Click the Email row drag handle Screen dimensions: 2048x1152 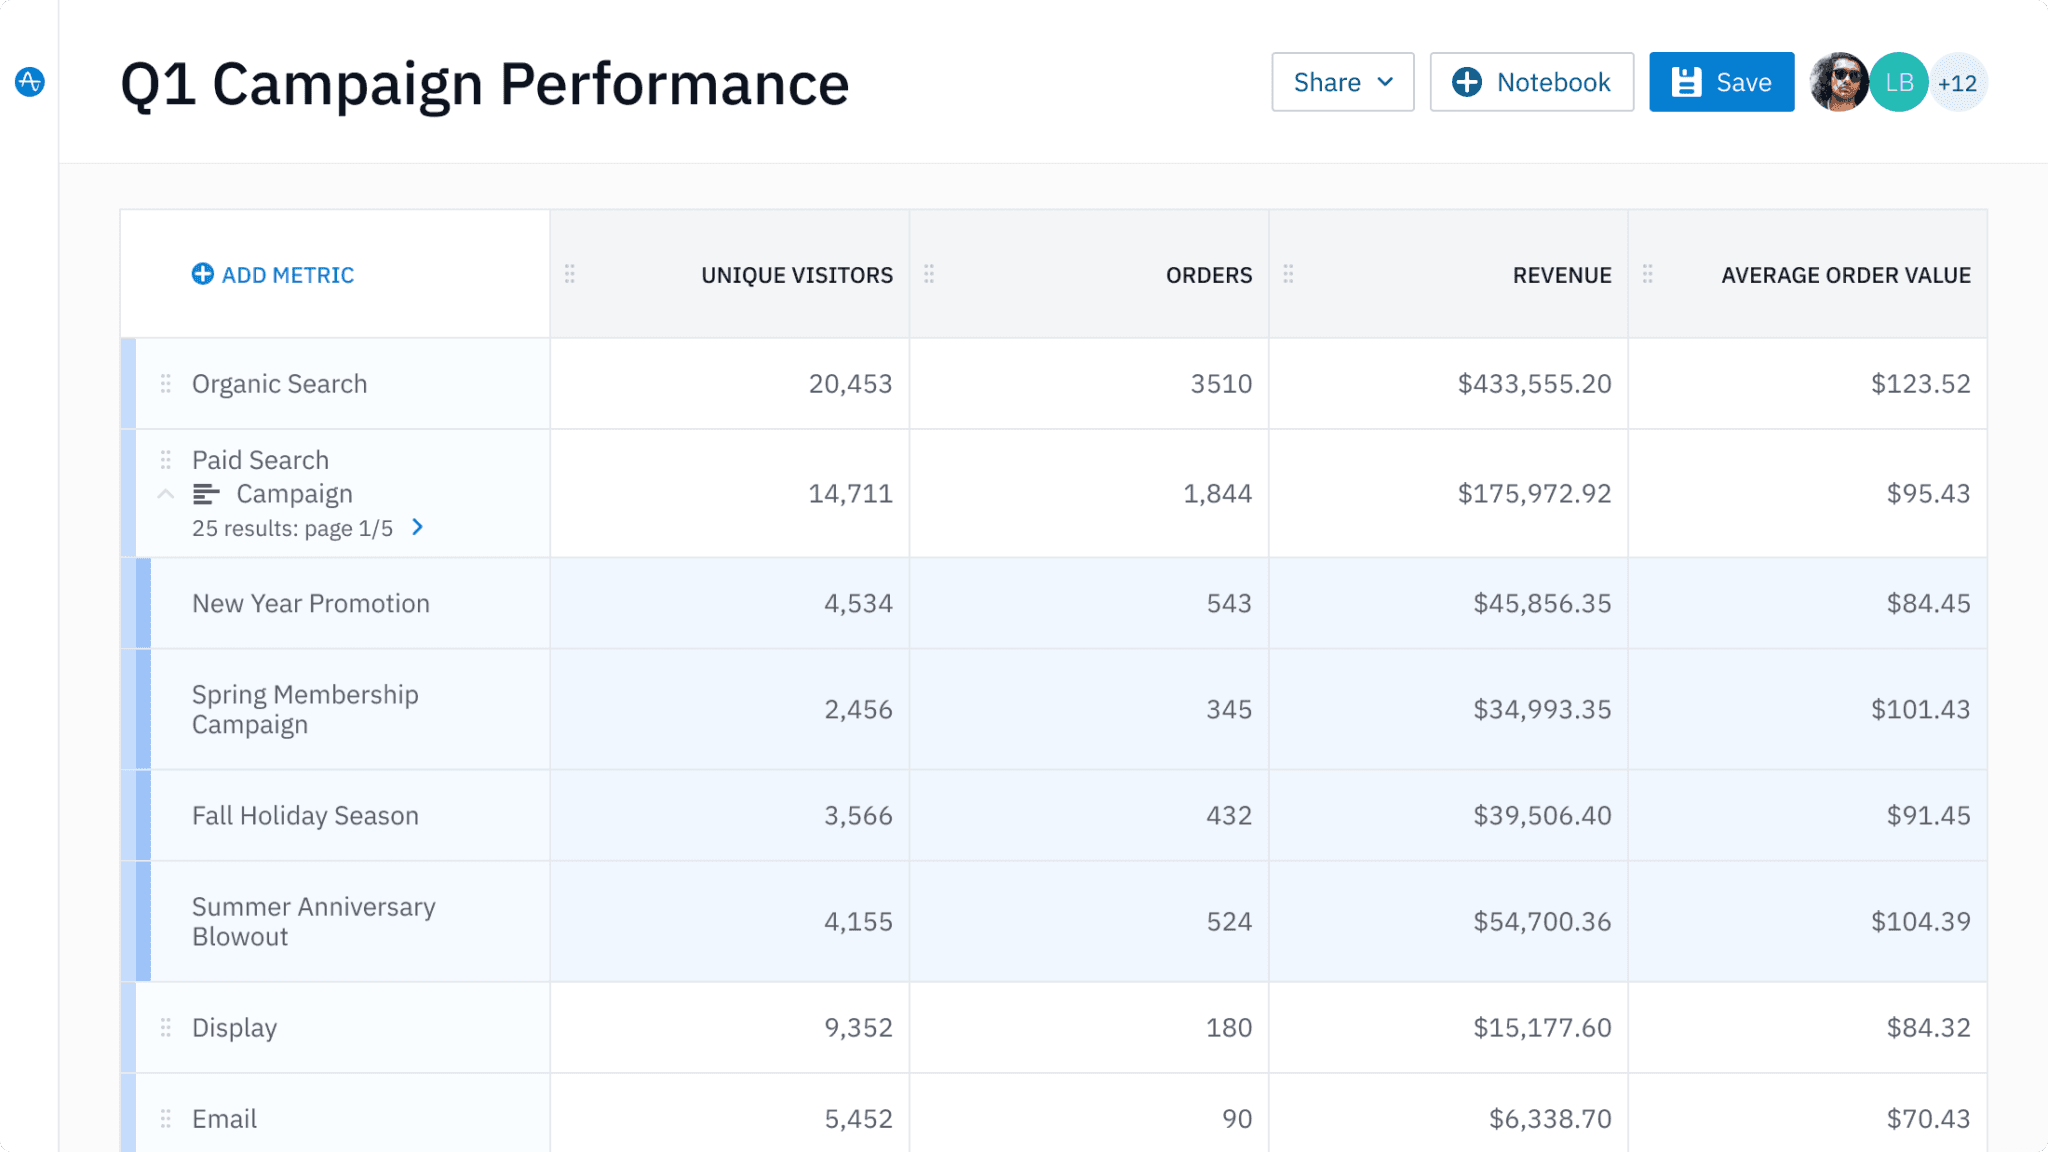click(166, 1119)
